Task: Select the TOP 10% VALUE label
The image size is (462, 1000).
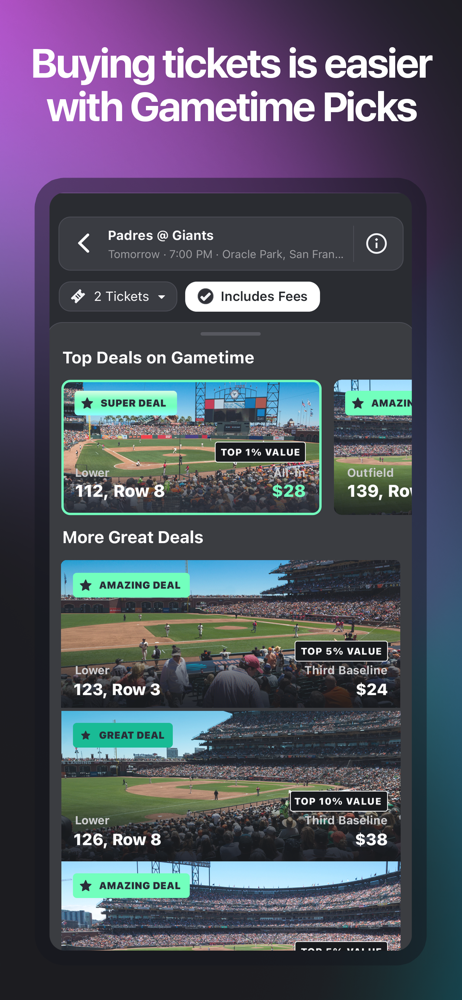Action: [339, 801]
